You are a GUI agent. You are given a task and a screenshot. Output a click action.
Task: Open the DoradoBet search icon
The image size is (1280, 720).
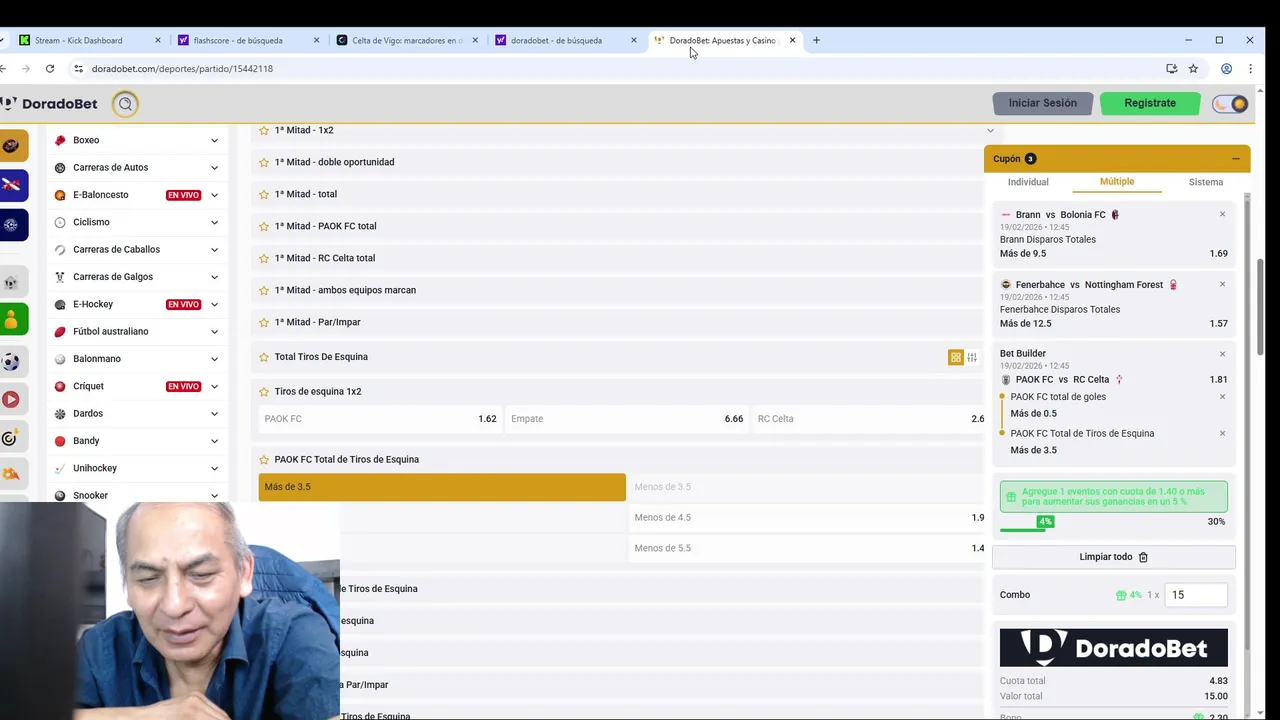point(125,103)
